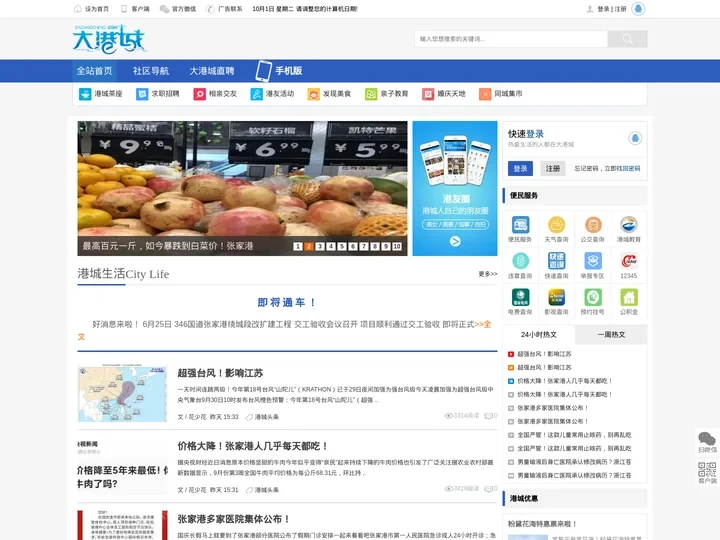Select the 全站首页 nav tab

(94, 71)
